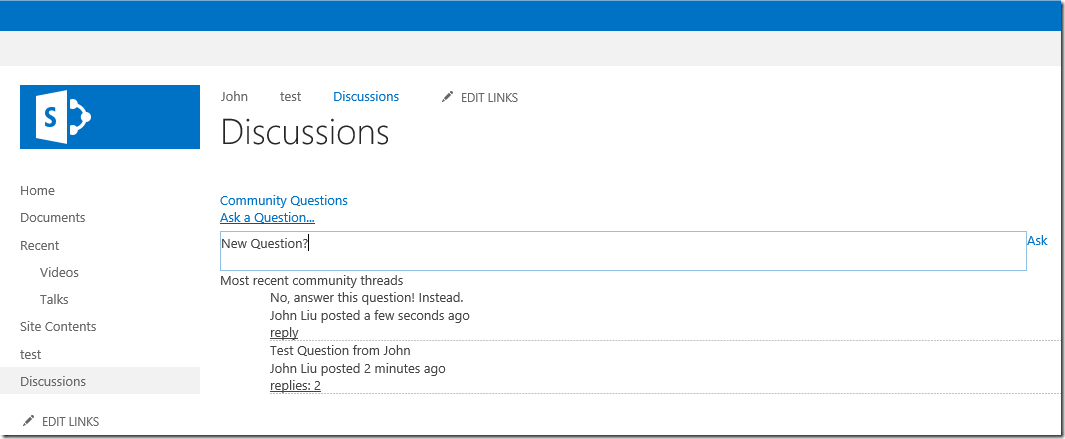
Task: Click the SharePoint logo tile
Action: click(110, 117)
